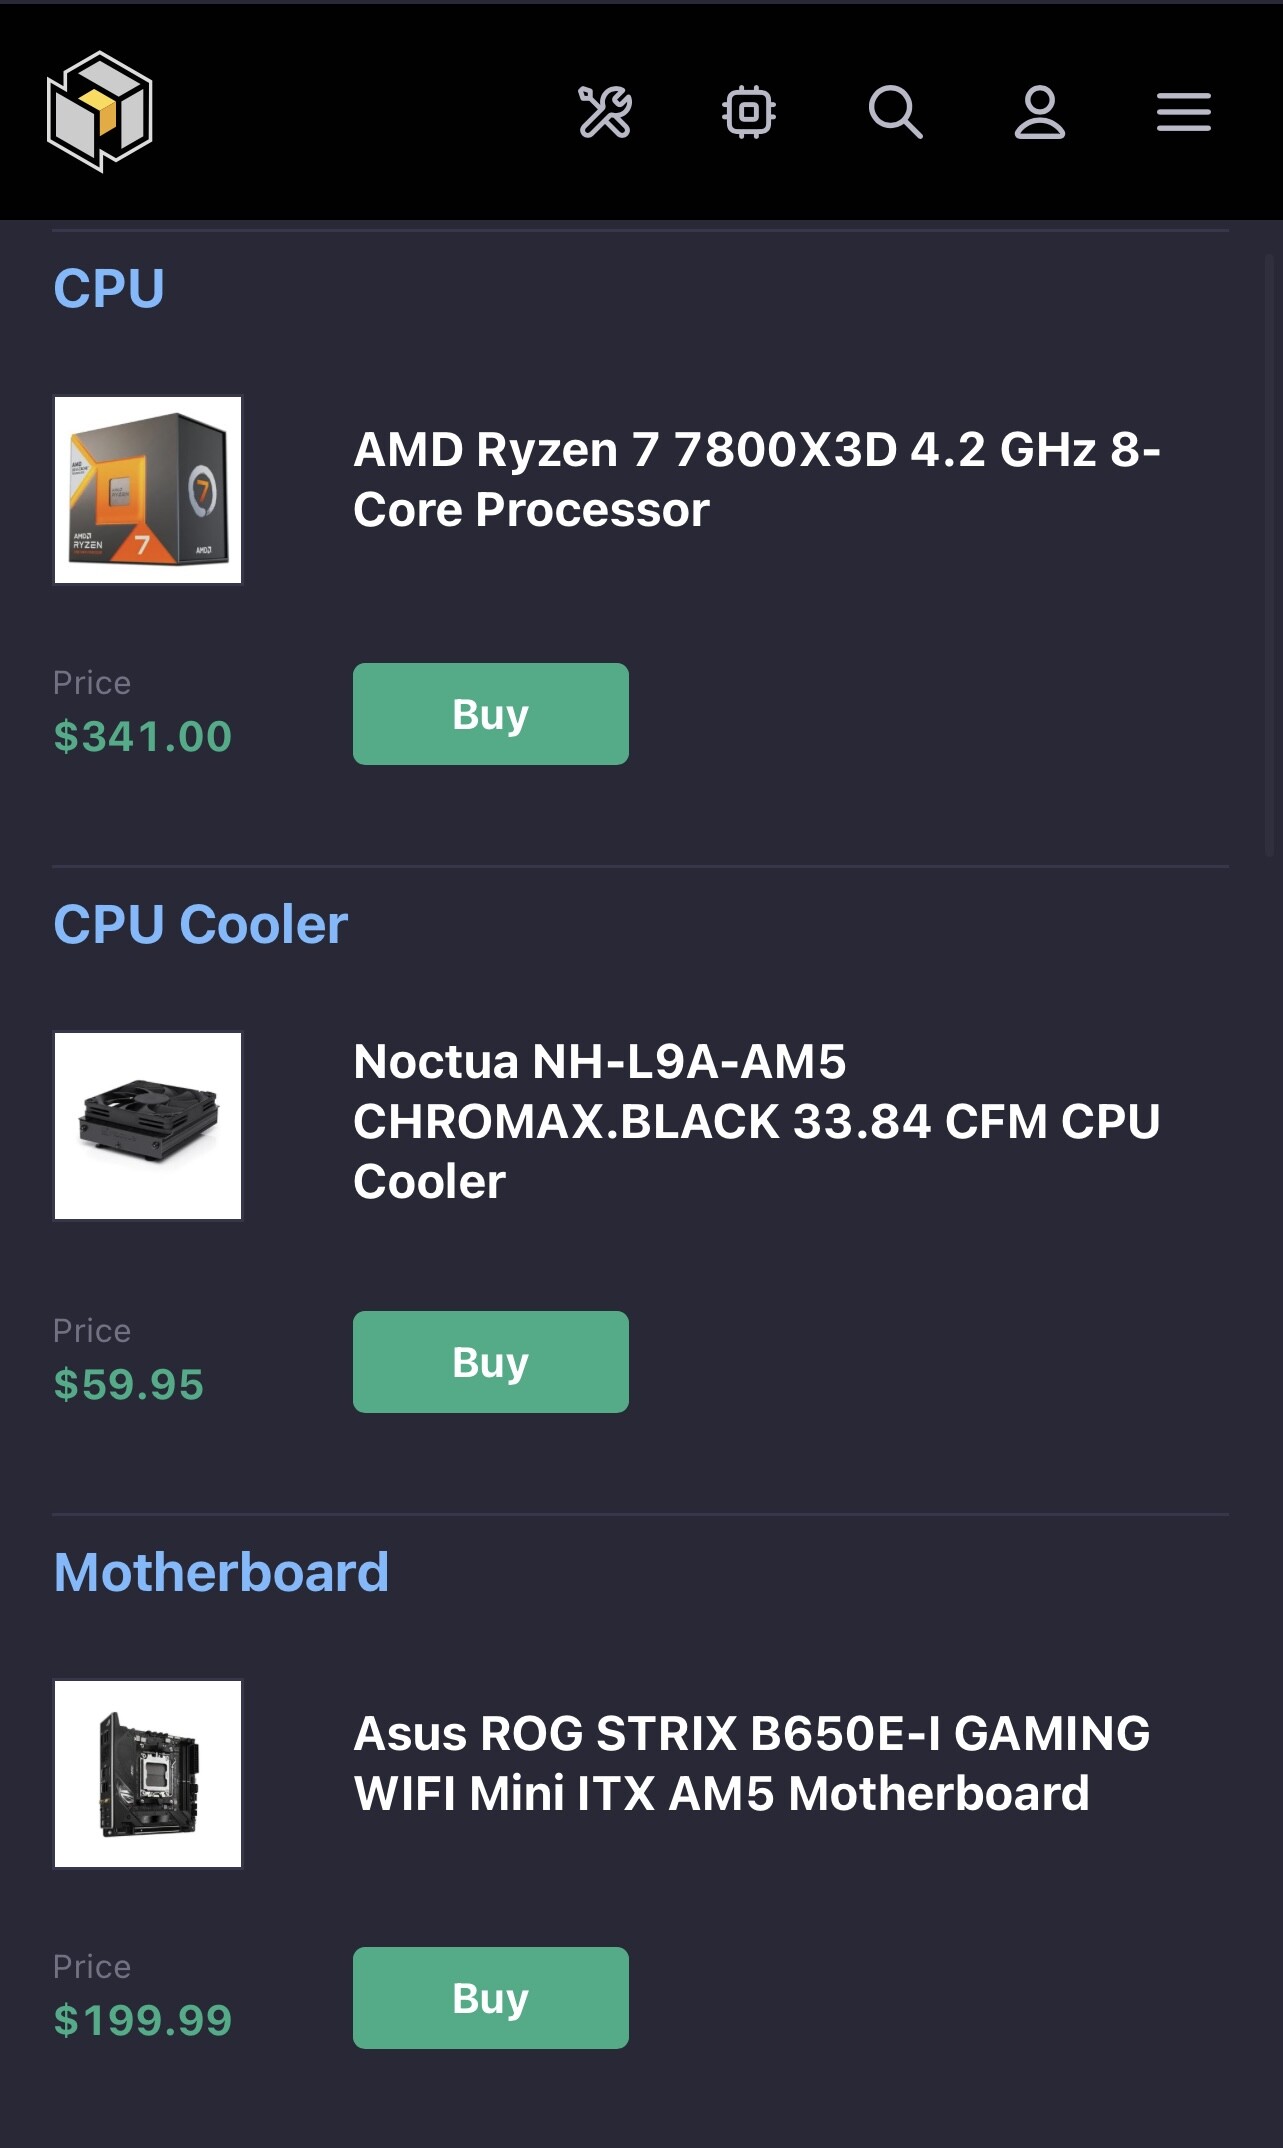
Task: Open the system builder wrench-and-screwdriver icon
Action: click(605, 111)
